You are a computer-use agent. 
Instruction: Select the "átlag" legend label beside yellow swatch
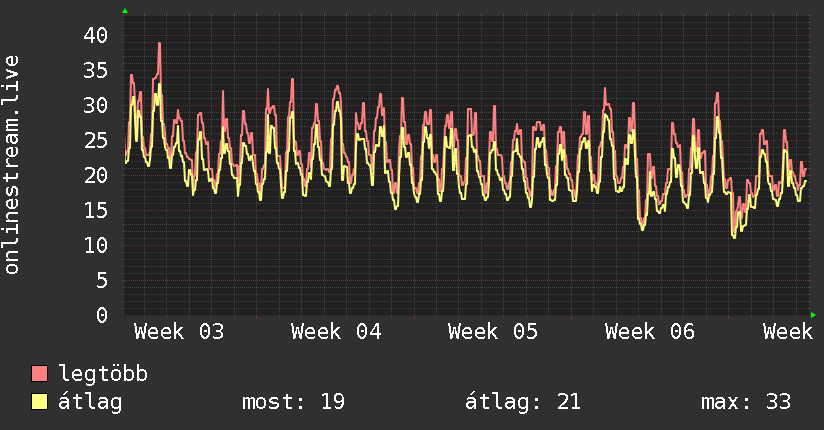91,402
